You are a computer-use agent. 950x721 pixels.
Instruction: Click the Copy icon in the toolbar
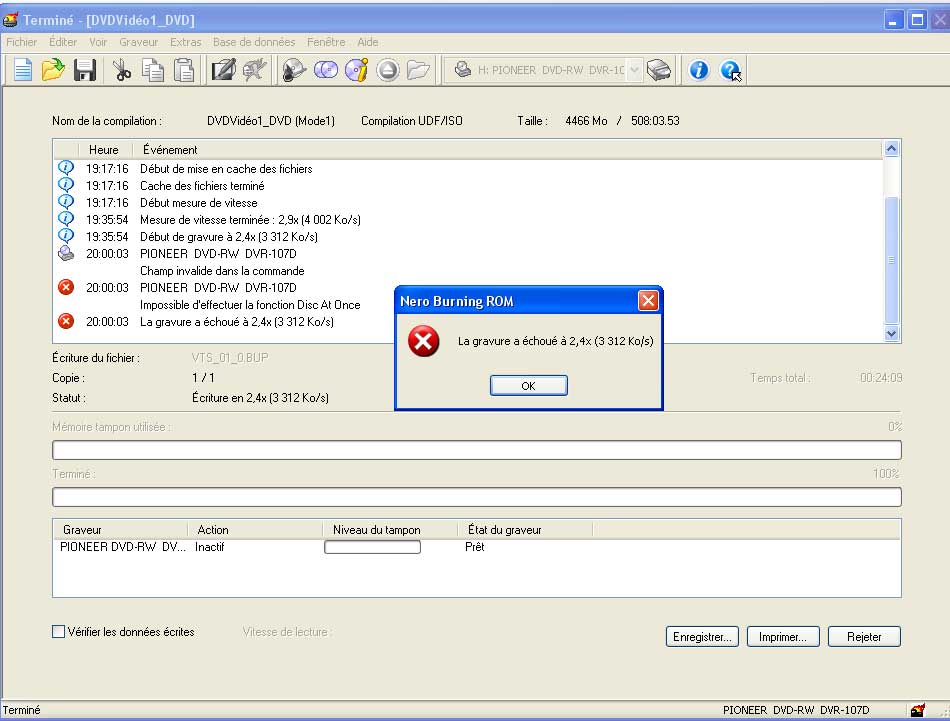[153, 70]
